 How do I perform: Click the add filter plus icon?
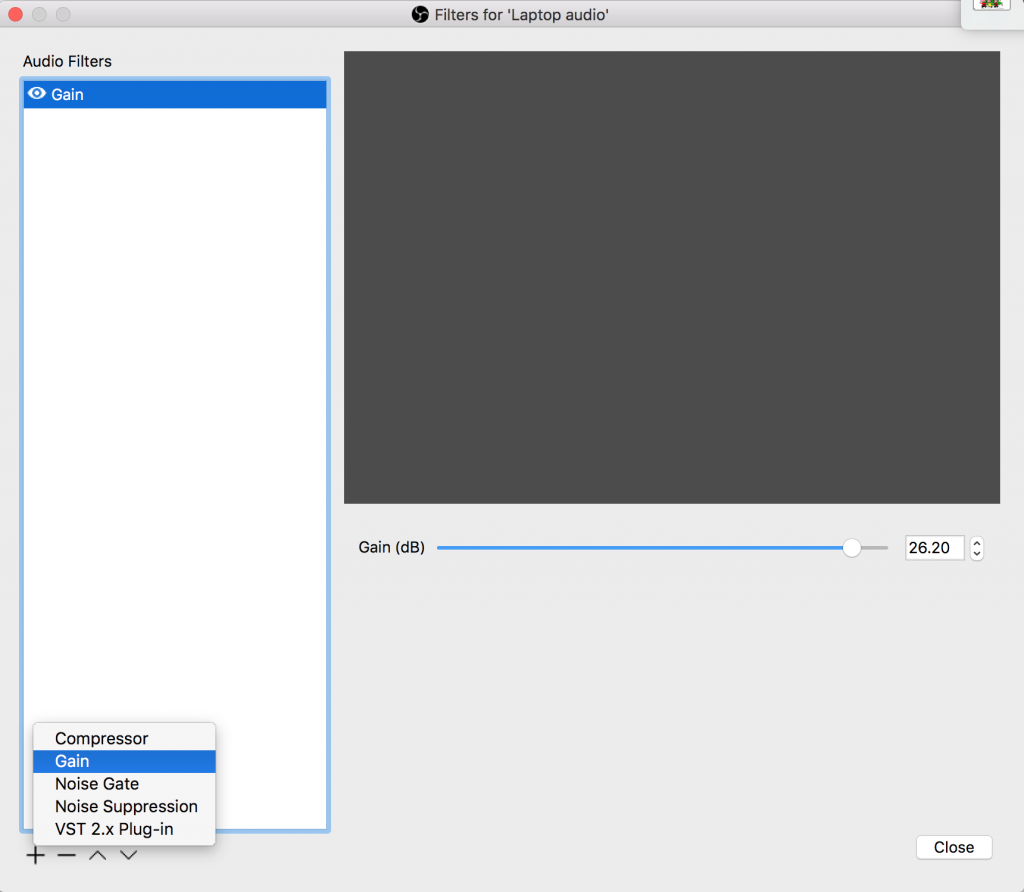point(36,855)
